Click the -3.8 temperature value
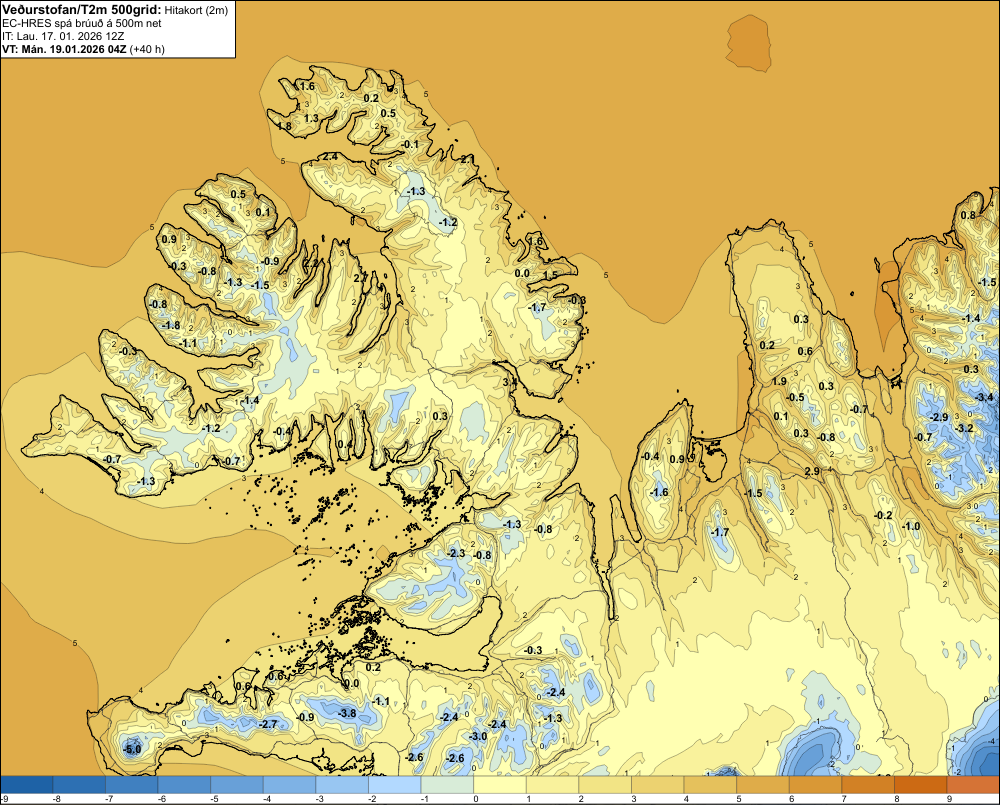Screen dimensions: 1000x805 coord(348,713)
